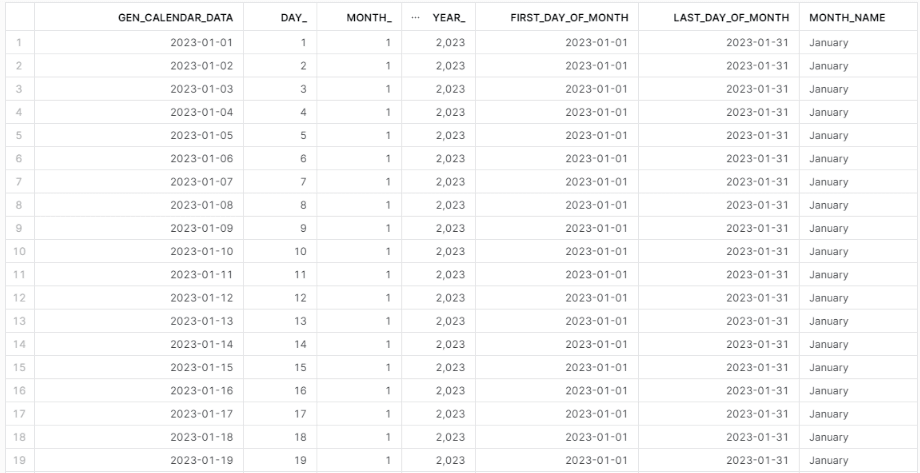Open the ellipsis menu beside YEAR_ header

415,18
